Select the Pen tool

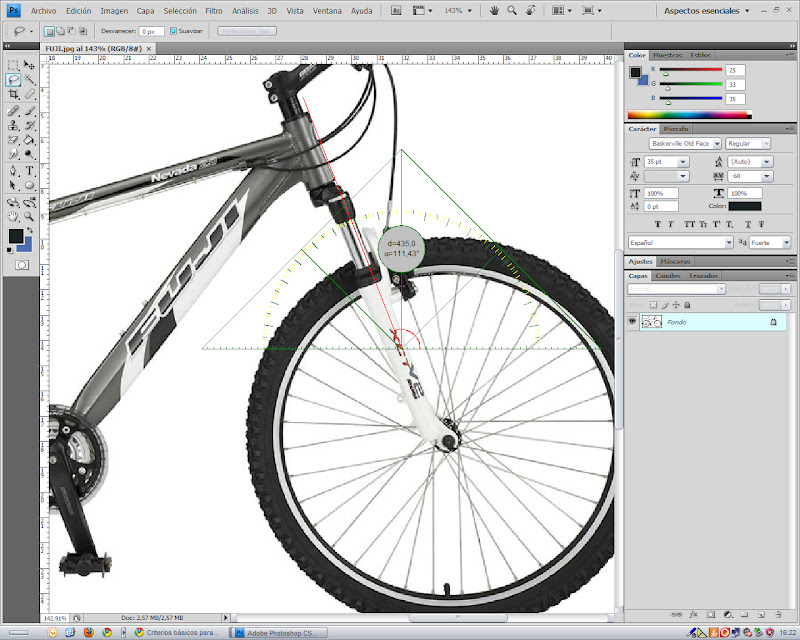click(13, 170)
